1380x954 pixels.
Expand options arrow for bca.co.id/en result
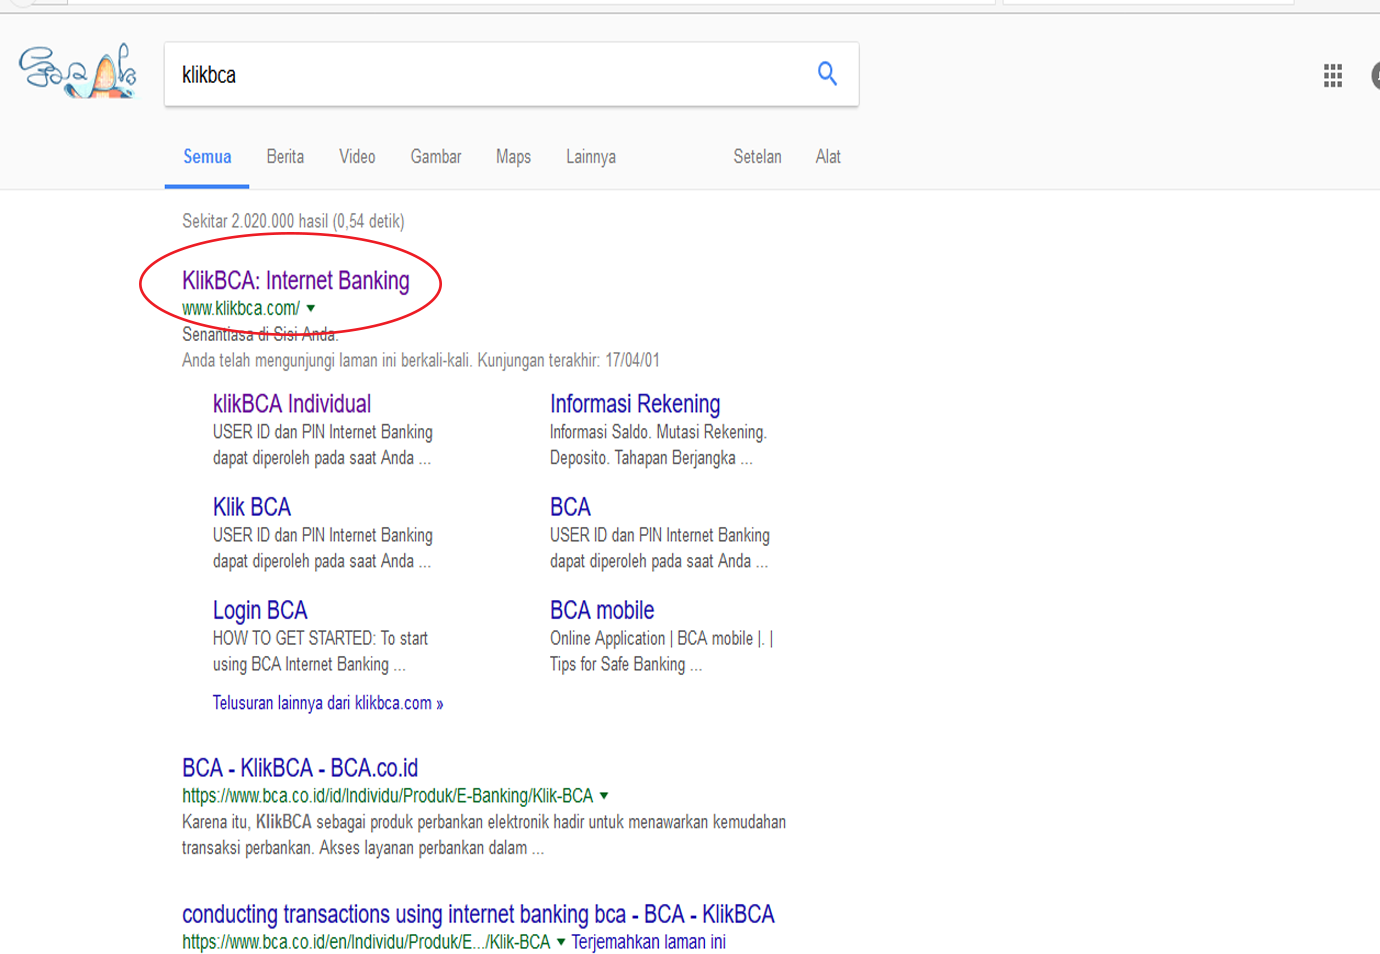[x=561, y=942]
